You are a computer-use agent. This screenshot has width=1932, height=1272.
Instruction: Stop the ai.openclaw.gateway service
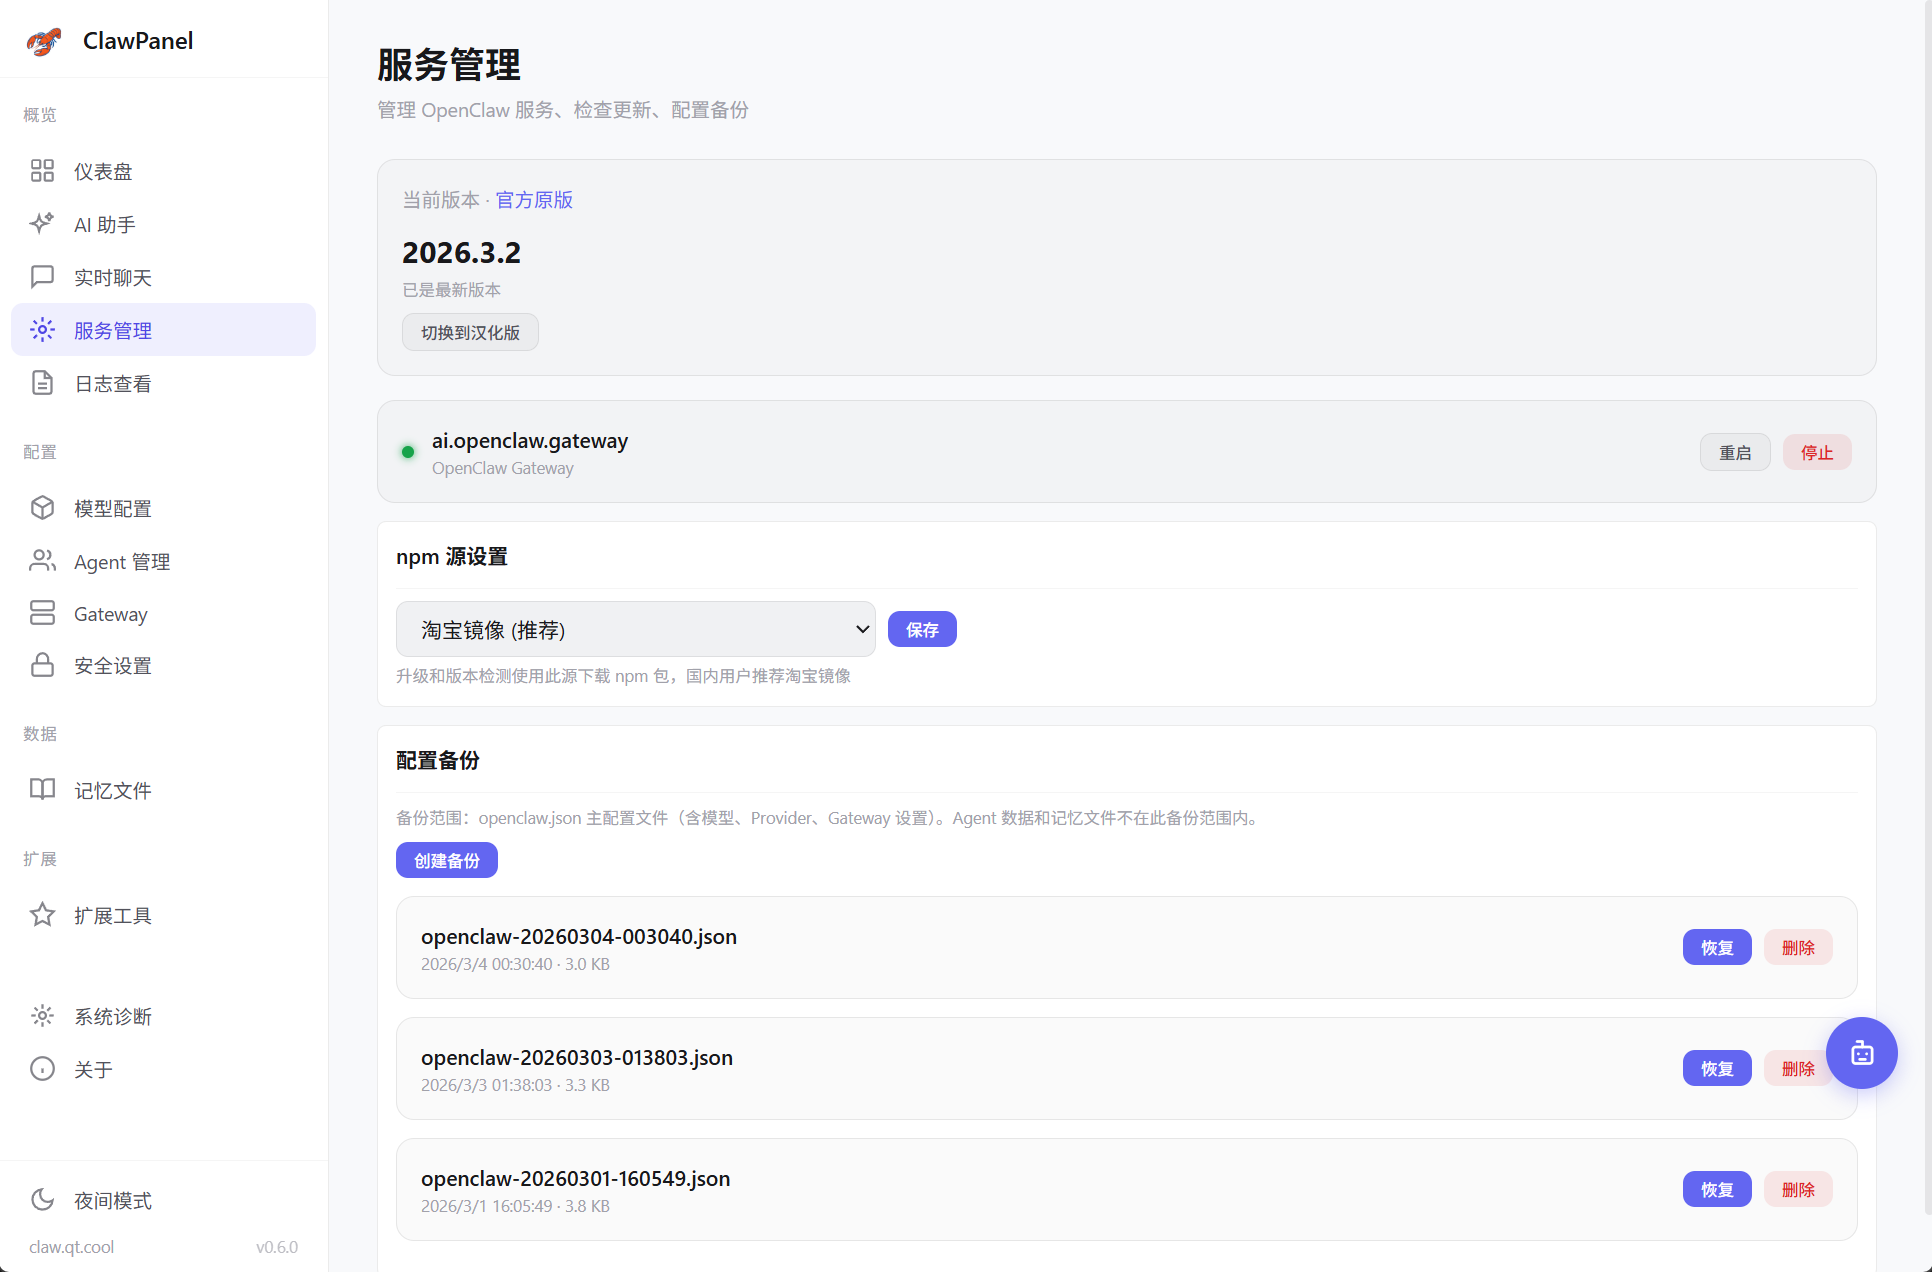(x=1817, y=452)
